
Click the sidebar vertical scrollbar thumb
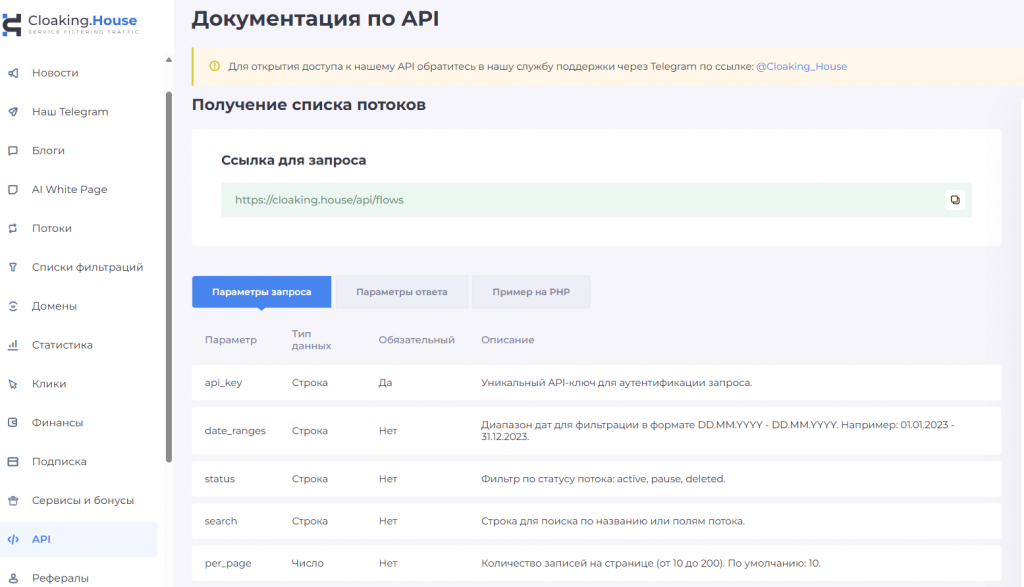[x=169, y=277]
